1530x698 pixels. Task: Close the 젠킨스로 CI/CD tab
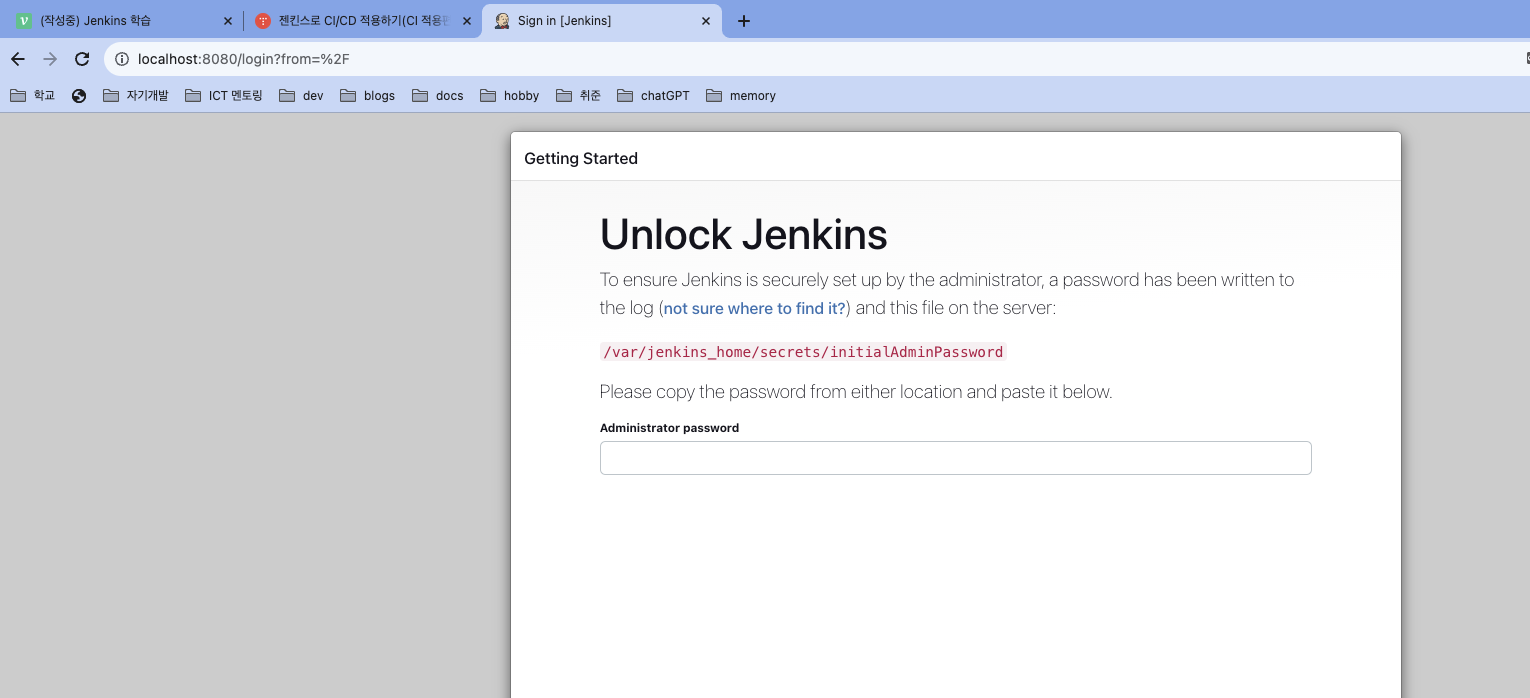pyautogui.click(x=466, y=21)
